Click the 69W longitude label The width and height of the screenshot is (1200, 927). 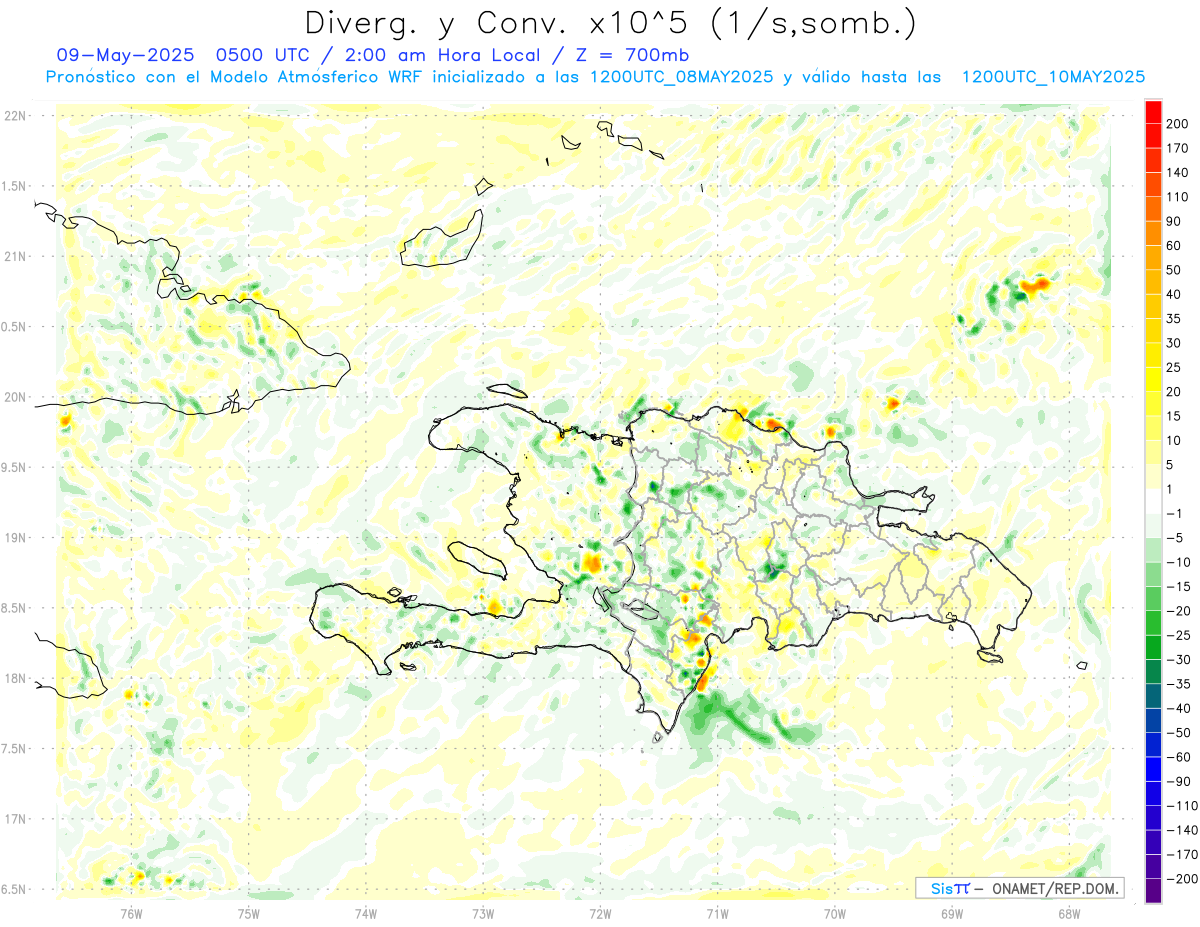click(x=952, y=912)
